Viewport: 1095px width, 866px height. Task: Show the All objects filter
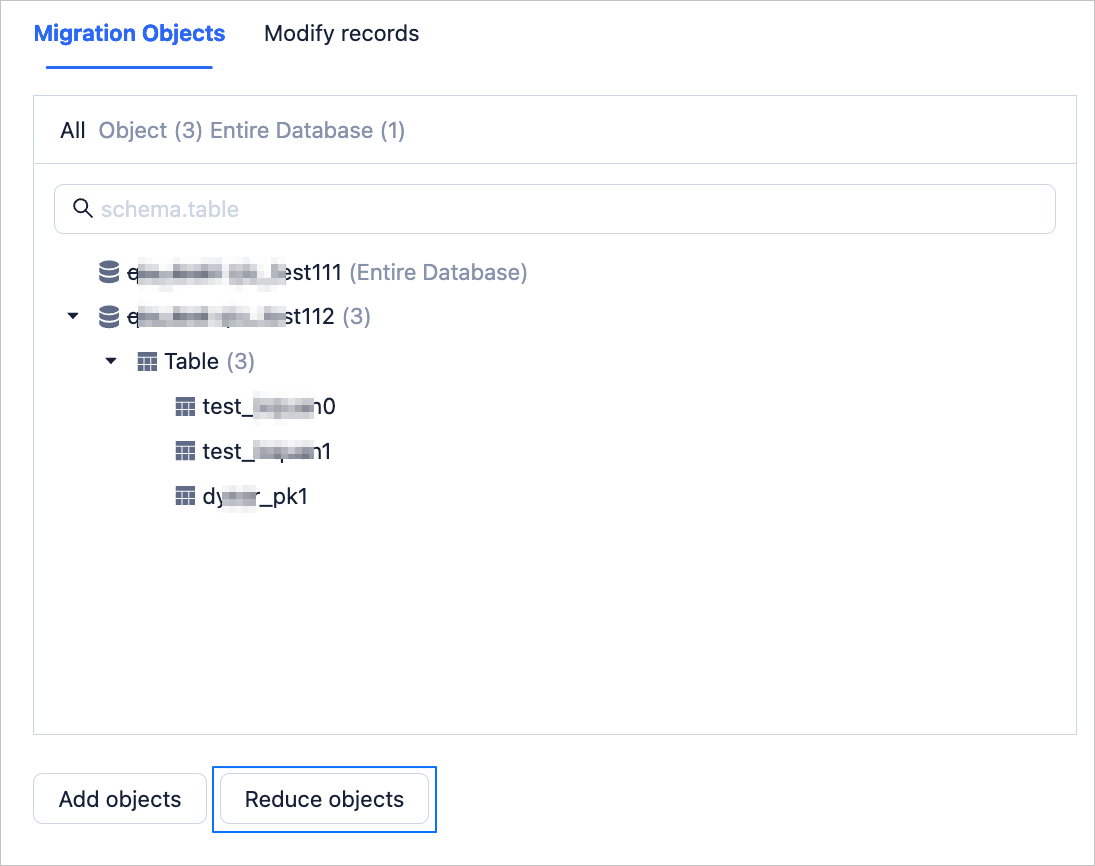click(73, 131)
